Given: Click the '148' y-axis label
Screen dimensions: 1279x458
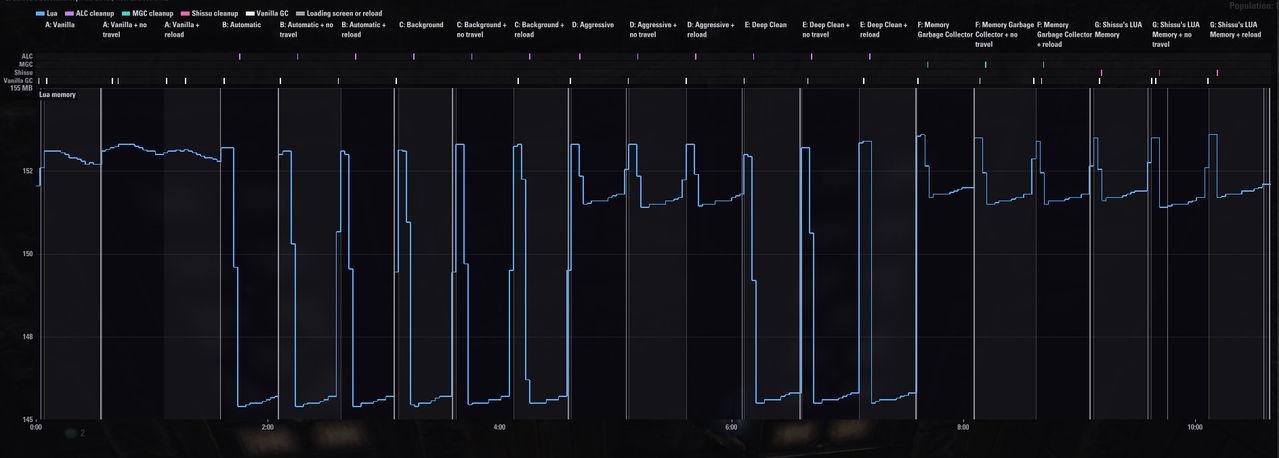Looking at the screenshot, I should tap(28, 337).
